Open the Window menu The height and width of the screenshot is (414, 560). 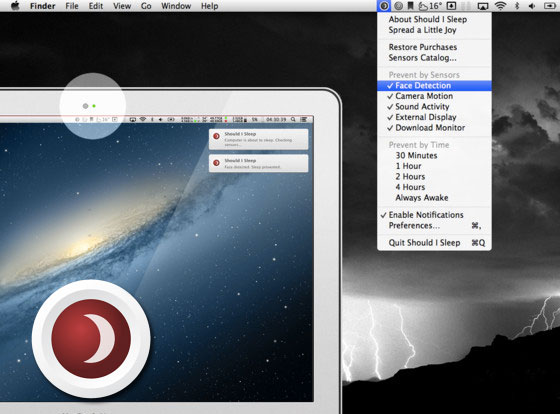click(x=176, y=6)
